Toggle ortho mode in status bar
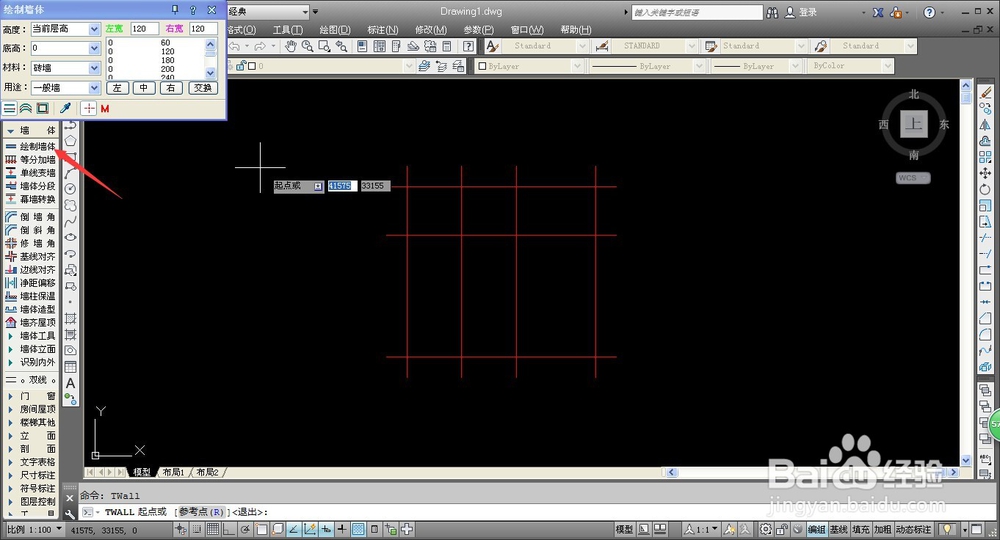 (x=228, y=529)
